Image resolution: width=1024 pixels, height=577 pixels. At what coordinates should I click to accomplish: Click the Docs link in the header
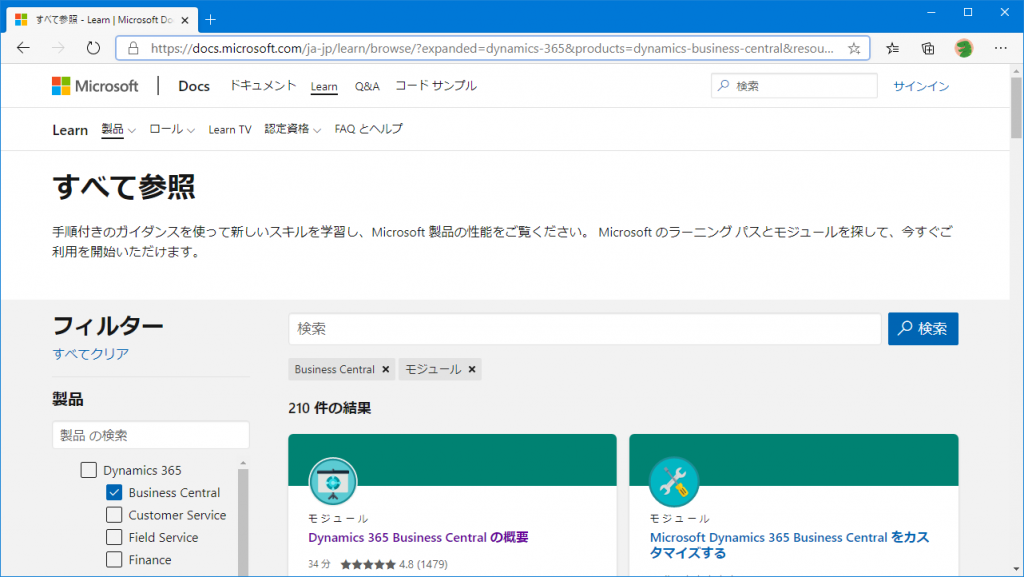(194, 86)
